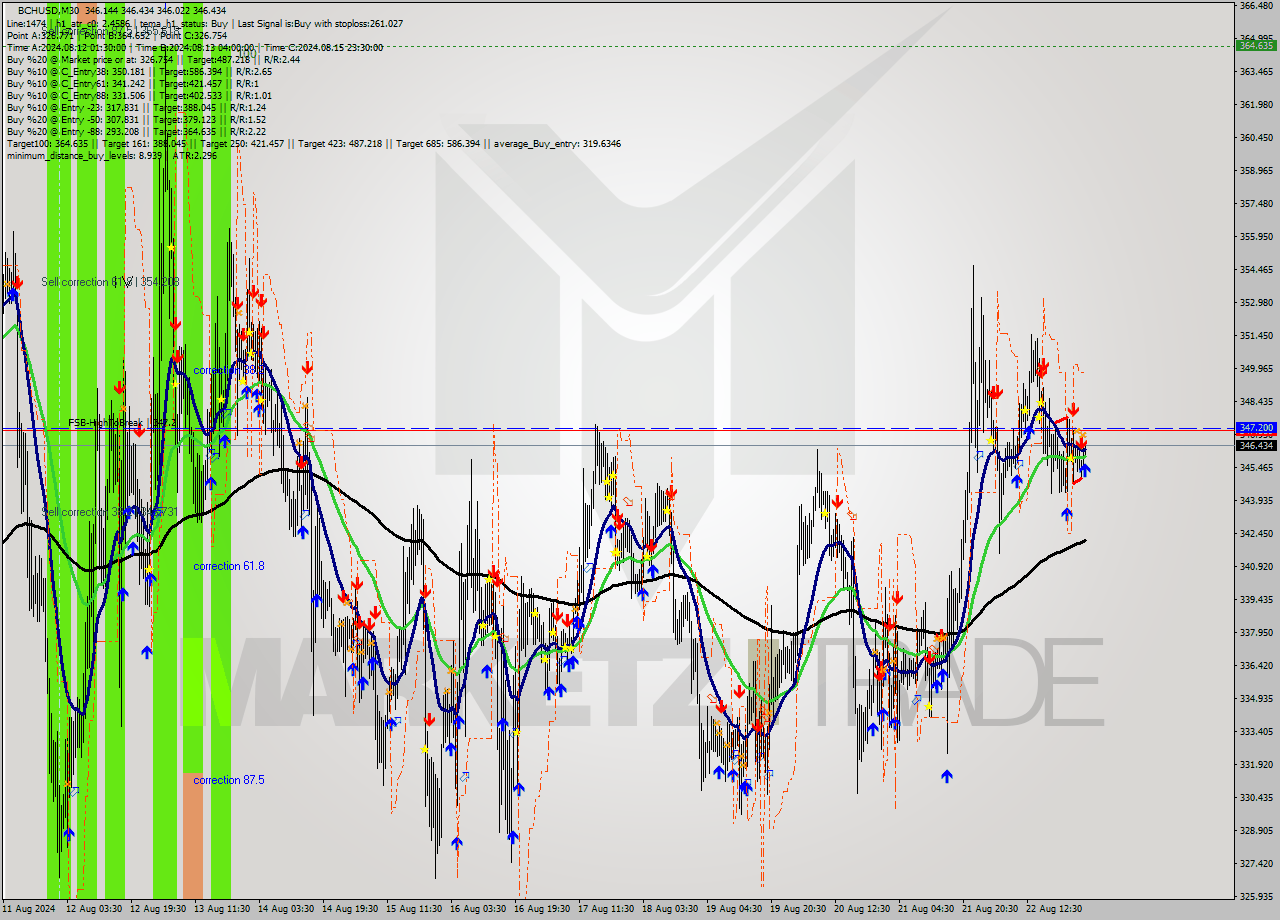The width and height of the screenshot is (1280, 920).
Task: Click the 'Buy %20 @ Entry -88: 293.208' line
Action: tap(136, 131)
